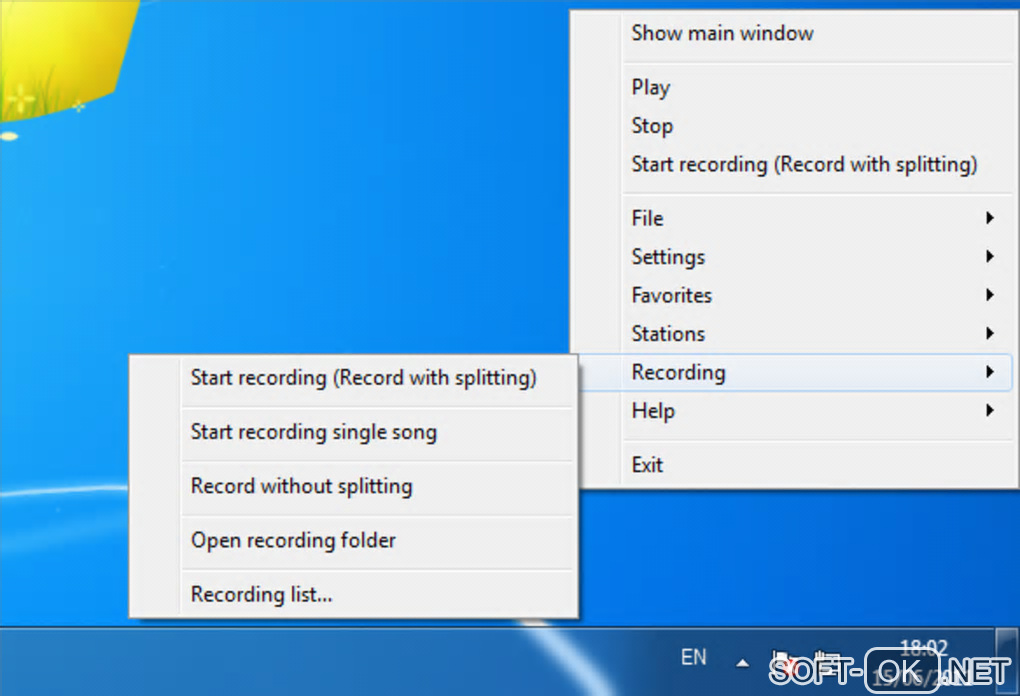1020x696 pixels.
Task: Expand the Stations submenu
Action: coord(794,334)
